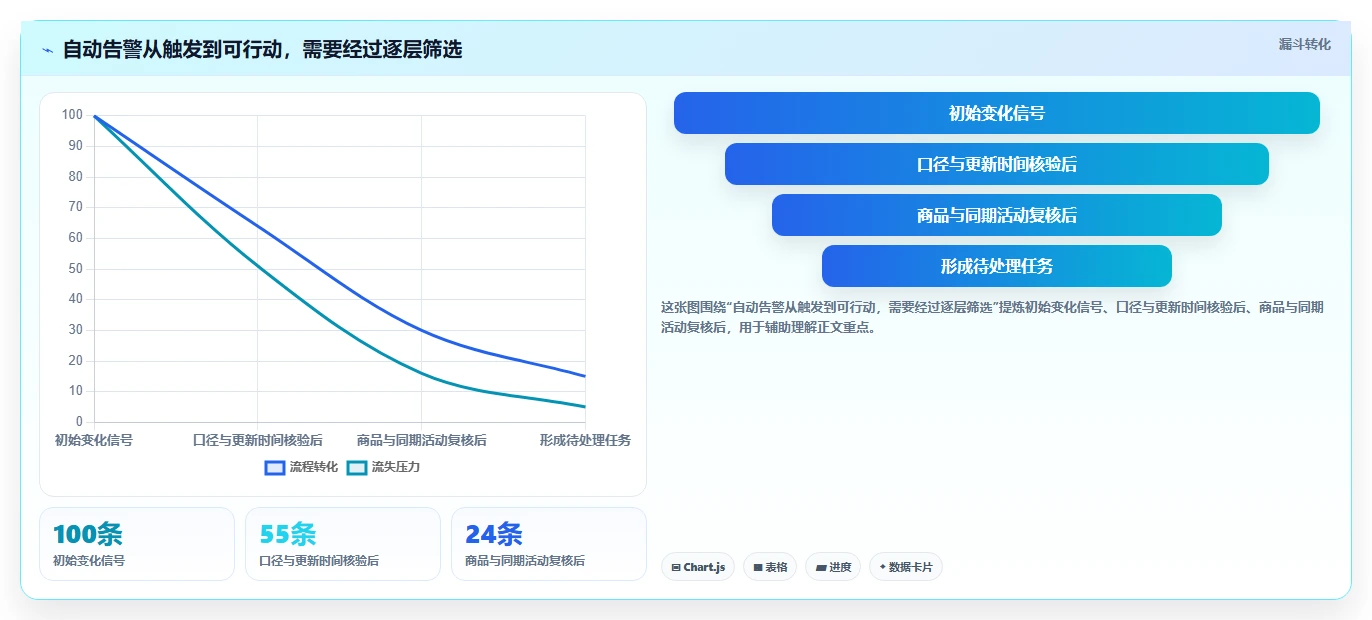Click the y-axis value 100
The width and height of the screenshot is (1372, 620).
pos(72,115)
